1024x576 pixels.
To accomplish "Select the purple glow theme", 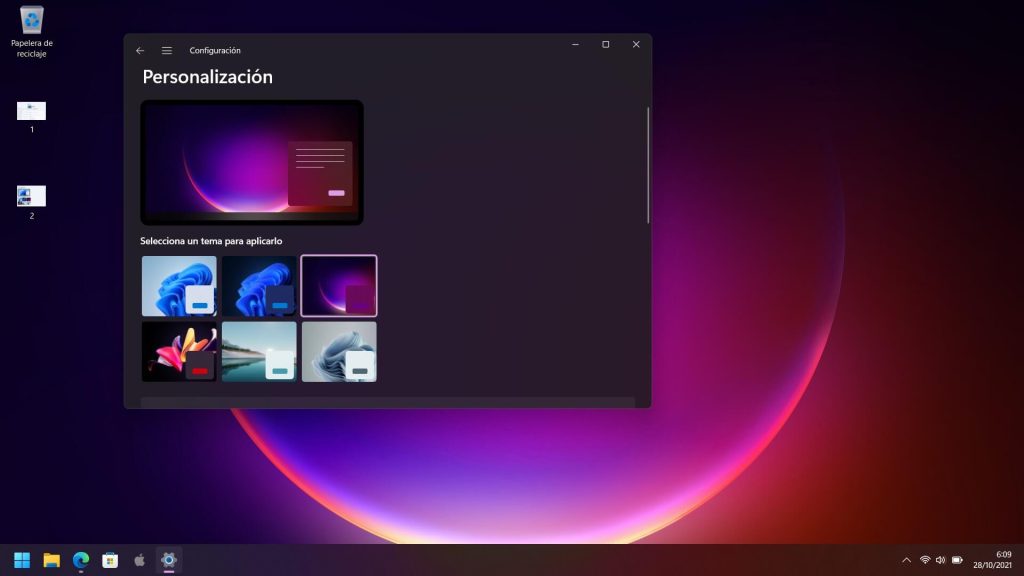I will pyautogui.click(x=339, y=286).
